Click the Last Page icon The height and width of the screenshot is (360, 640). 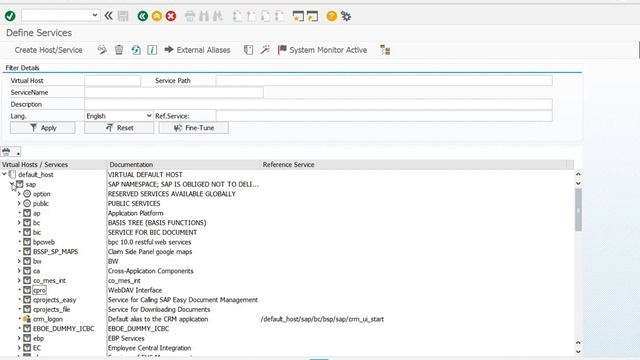(280, 16)
